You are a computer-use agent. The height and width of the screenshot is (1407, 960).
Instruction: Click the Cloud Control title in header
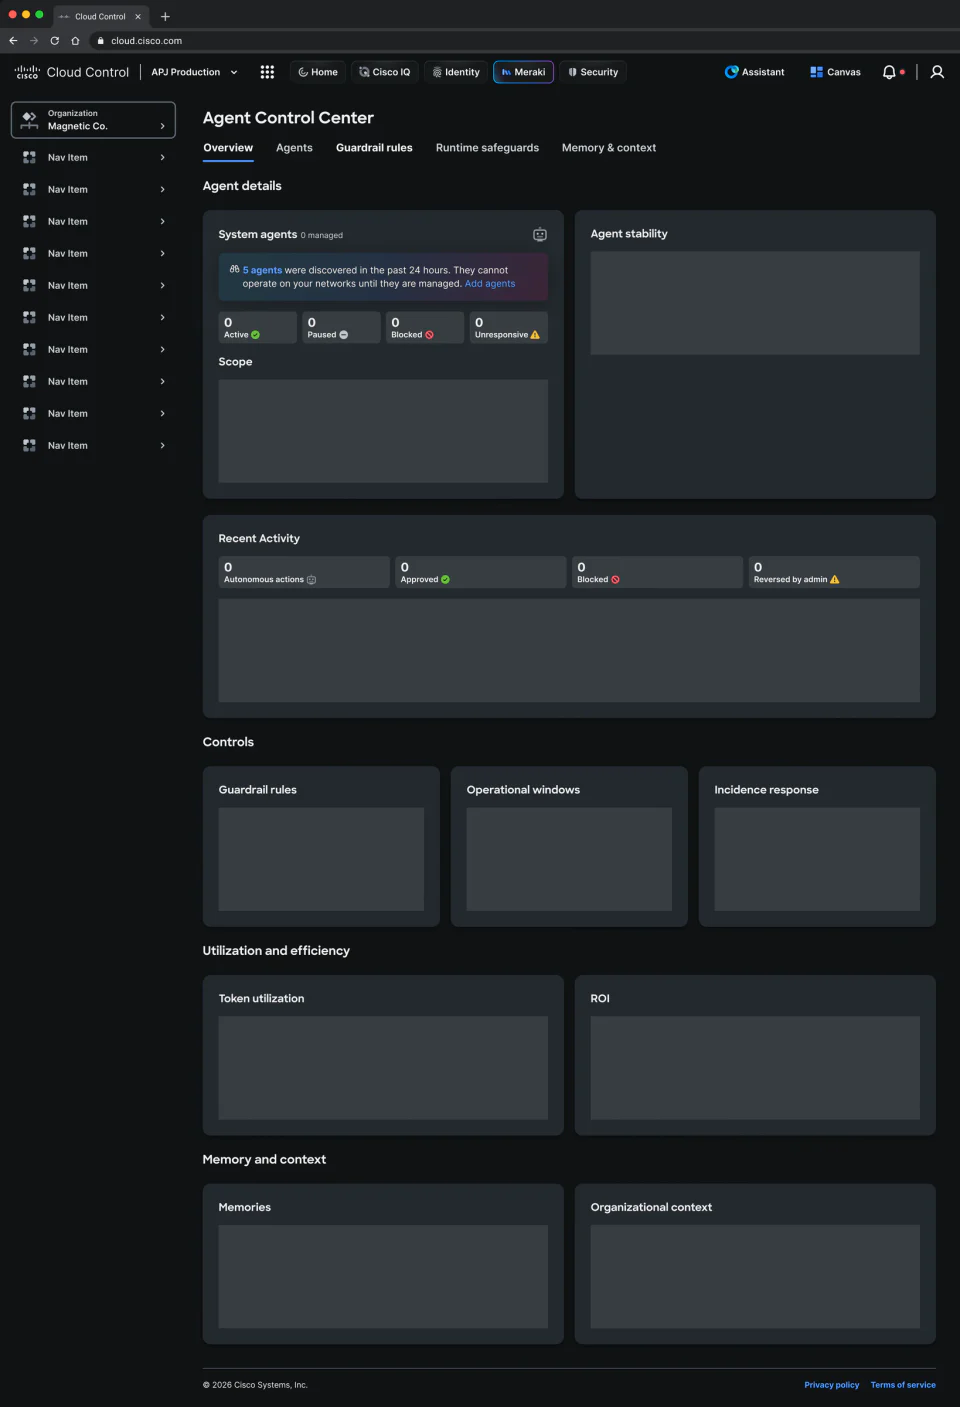[88, 72]
